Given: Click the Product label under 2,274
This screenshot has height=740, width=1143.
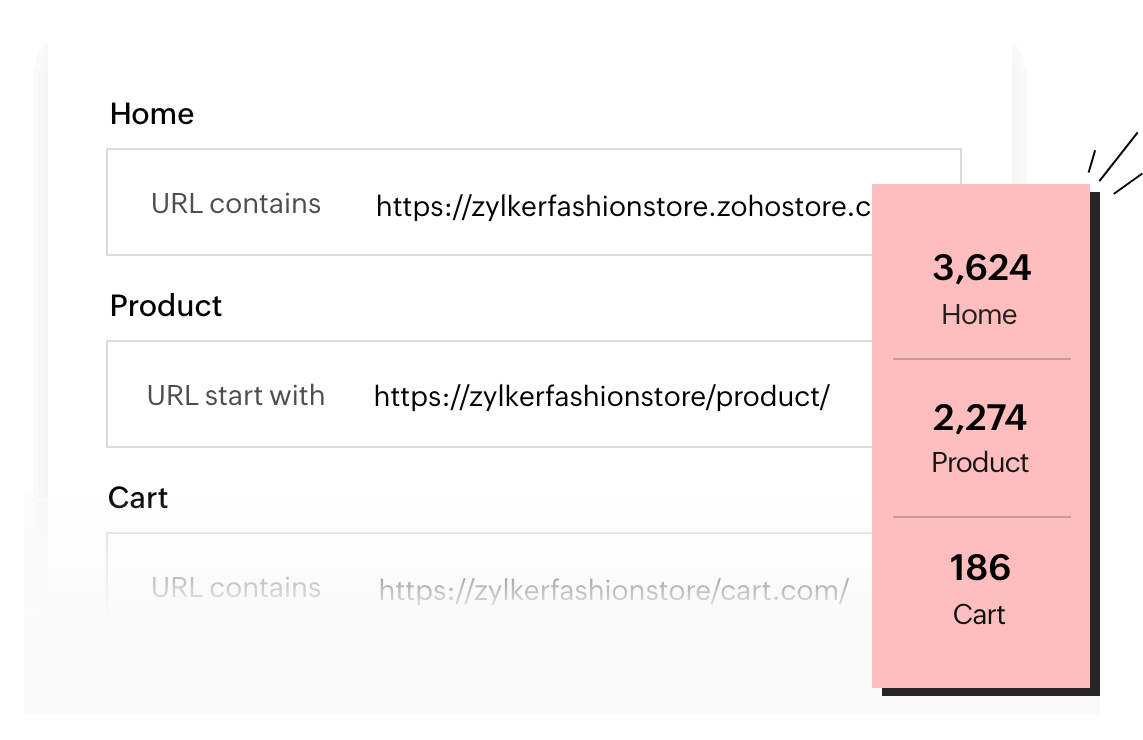Looking at the screenshot, I should pos(980,463).
